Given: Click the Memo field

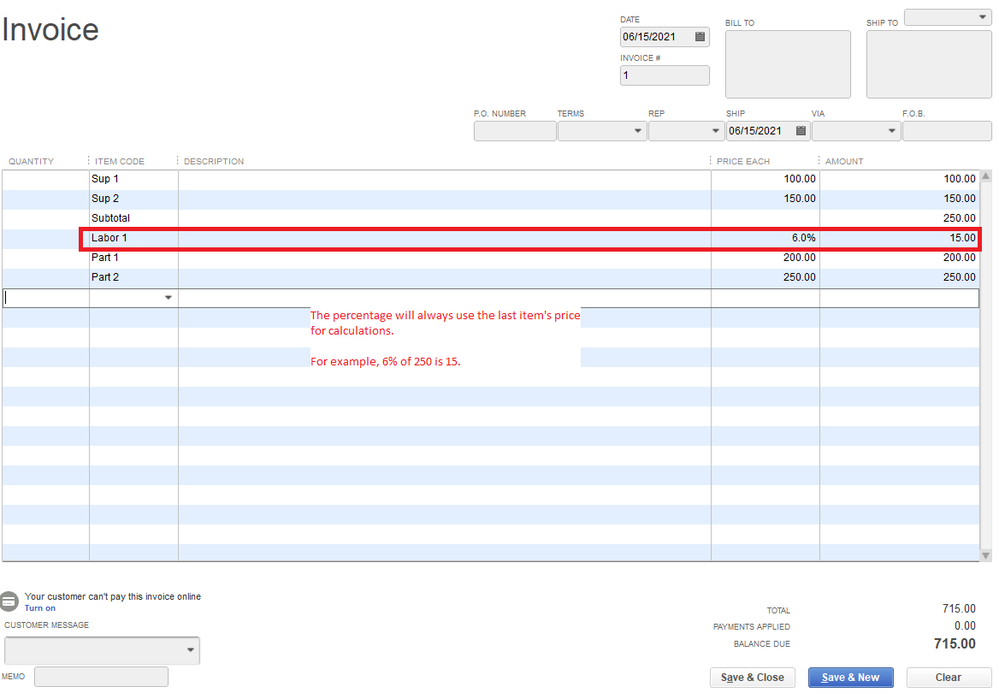Looking at the screenshot, I should 101,677.
